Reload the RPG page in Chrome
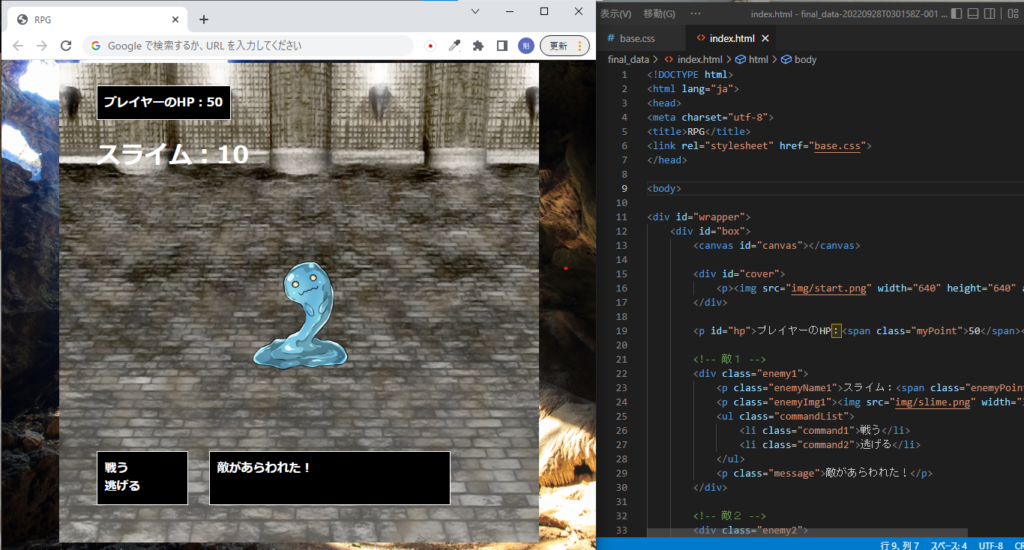Screen dimensions: 1024x550 click(66, 46)
